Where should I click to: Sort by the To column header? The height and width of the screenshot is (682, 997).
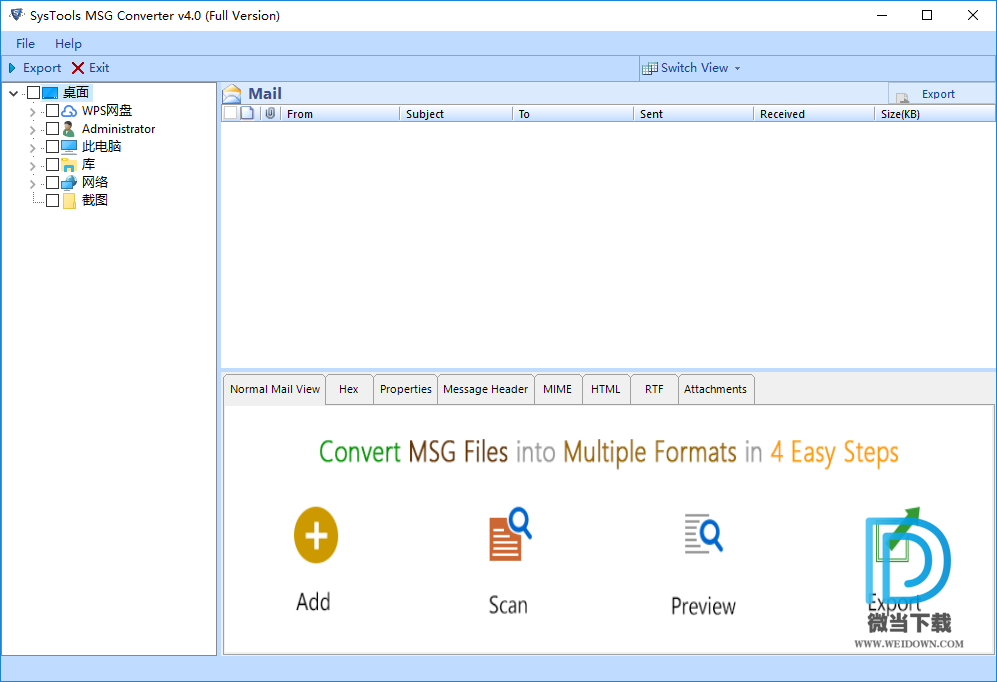tap(572, 114)
